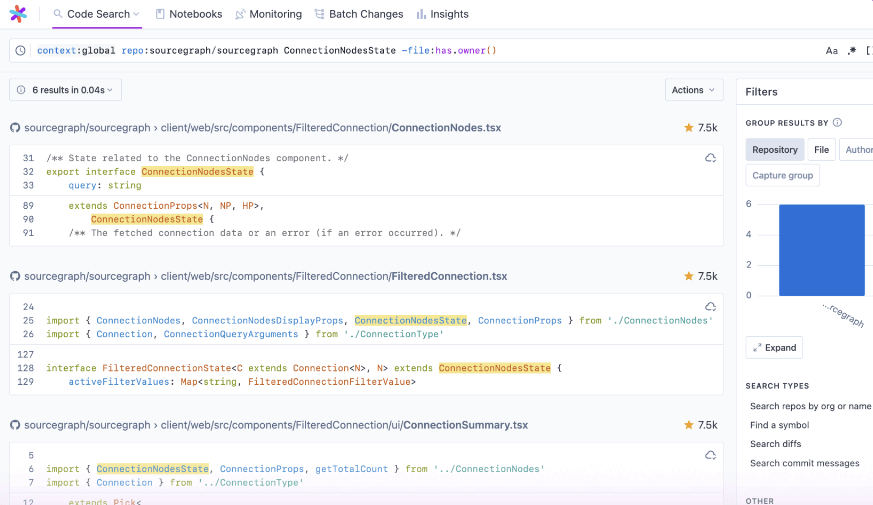Click GitHub icon beside ConnectionNodes.tsx result
Image resolution: width=873 pixels, height=505 pixels.
coord(15,128)
